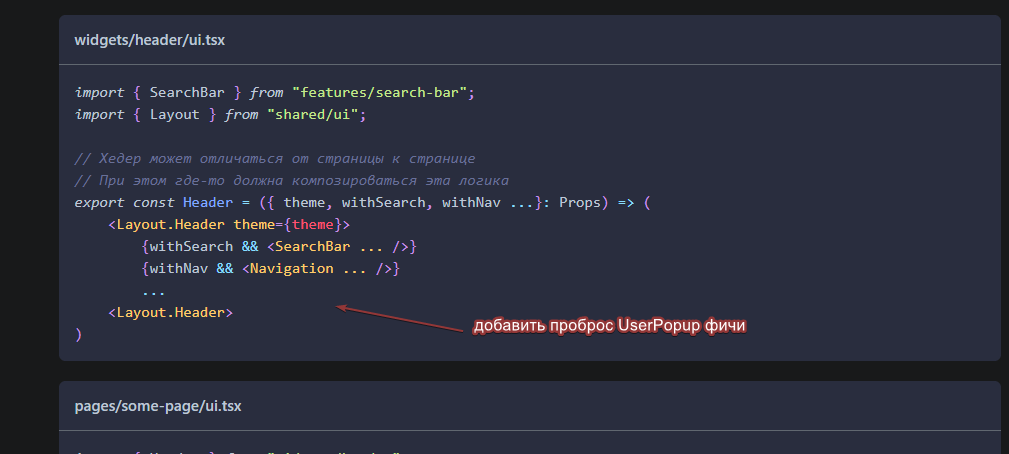This screenshot has height=454, width=1009.
Task: Click the red theme value inside braces
Action: (313, 224)
